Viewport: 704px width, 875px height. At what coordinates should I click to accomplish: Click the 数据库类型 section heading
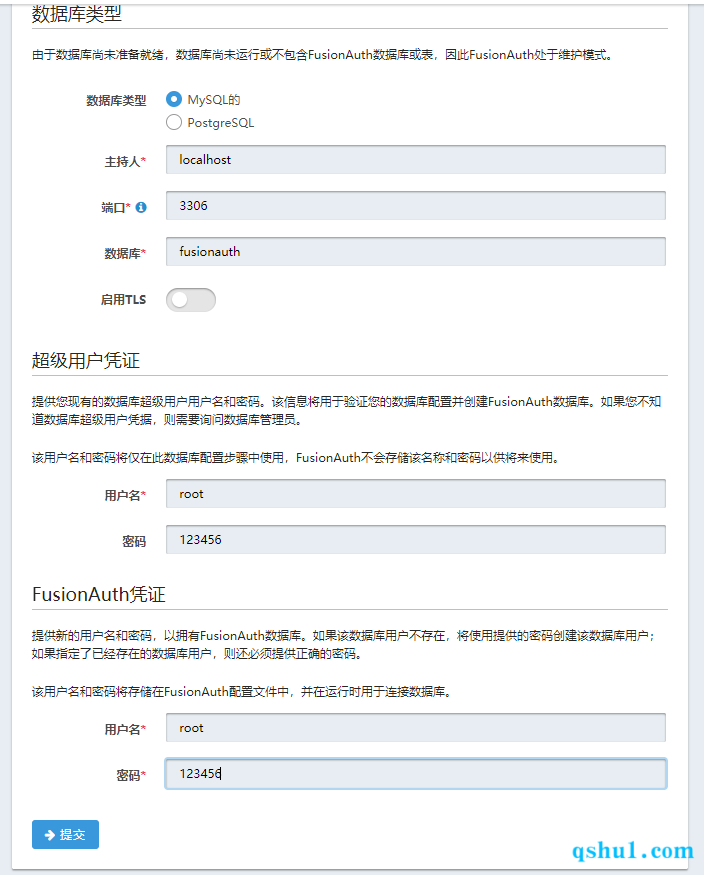coord(76,13)
